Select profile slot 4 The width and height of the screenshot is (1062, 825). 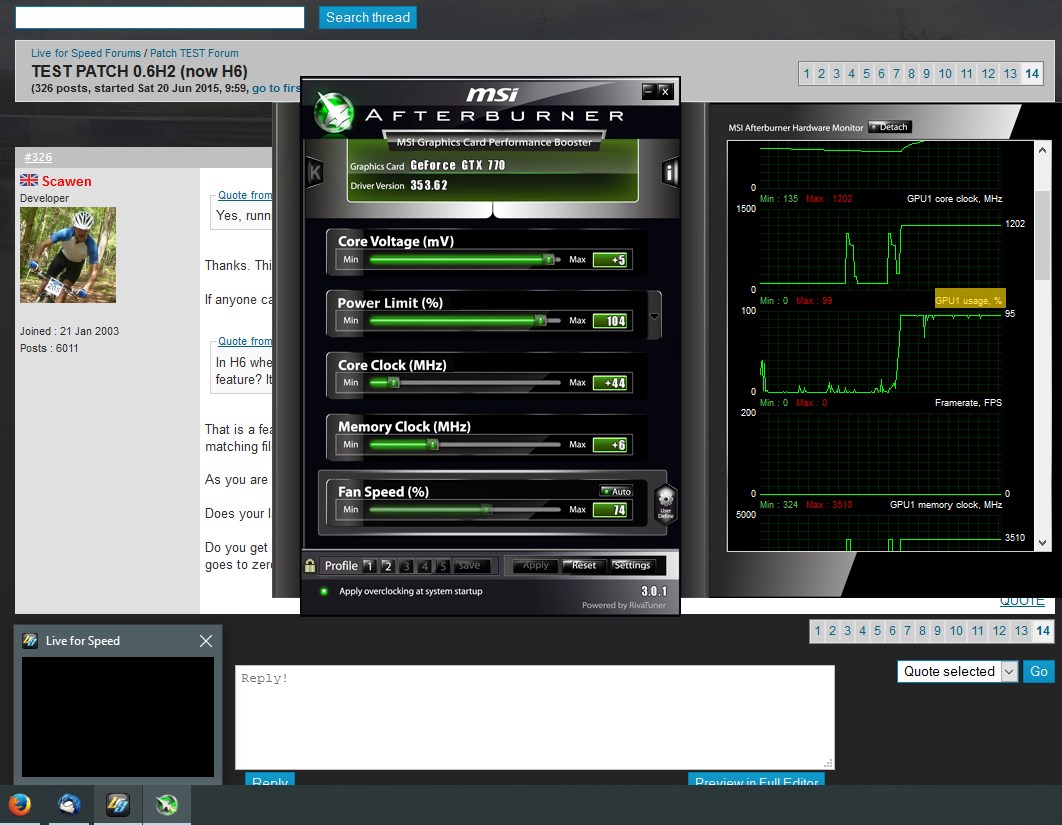tap(425, 566)
